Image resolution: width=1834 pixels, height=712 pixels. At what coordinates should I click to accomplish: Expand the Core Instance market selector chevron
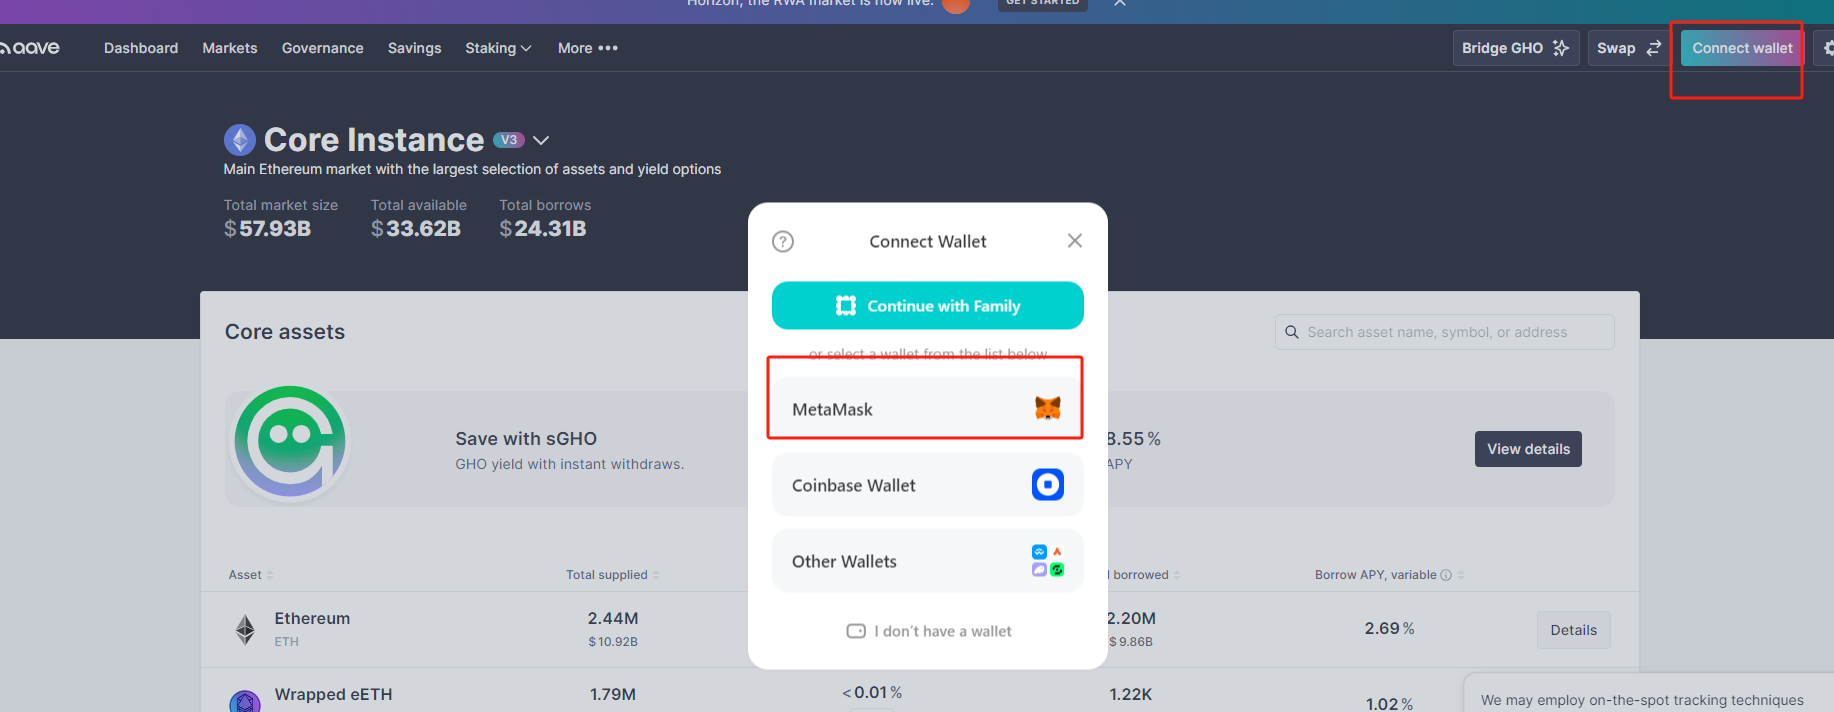541,141
